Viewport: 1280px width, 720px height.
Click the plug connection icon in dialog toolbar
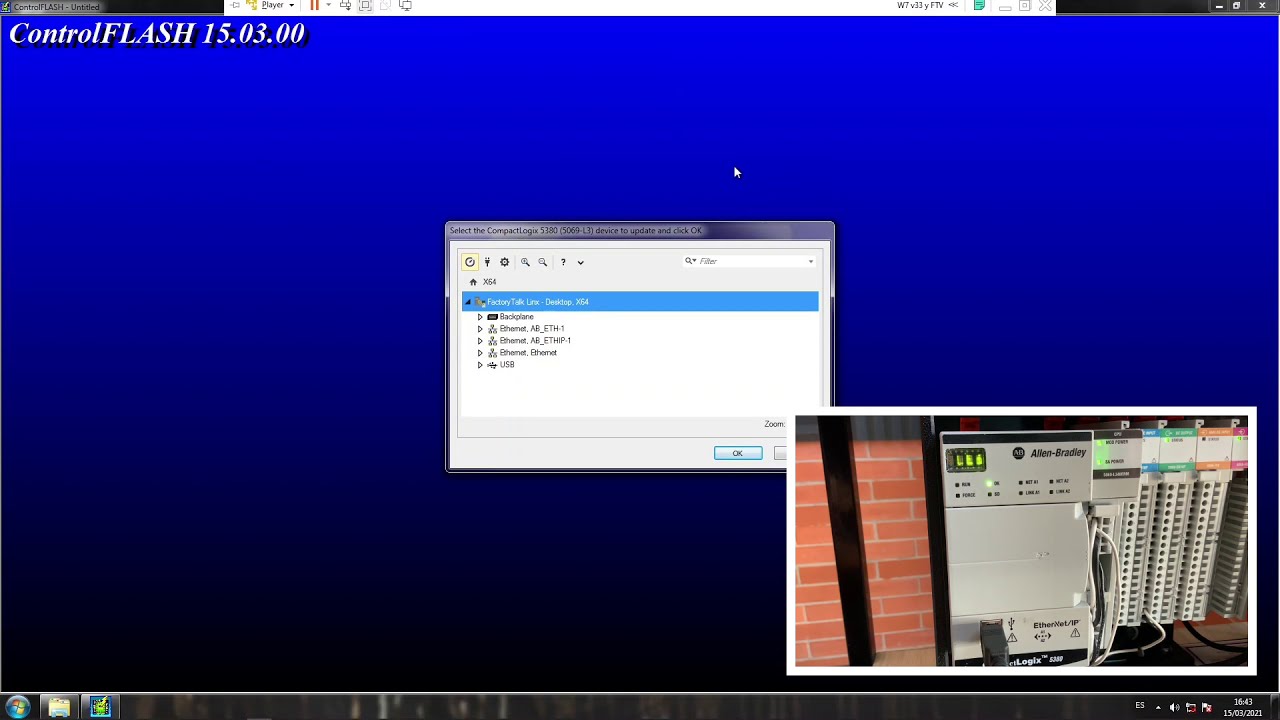[x=487, y=262]
